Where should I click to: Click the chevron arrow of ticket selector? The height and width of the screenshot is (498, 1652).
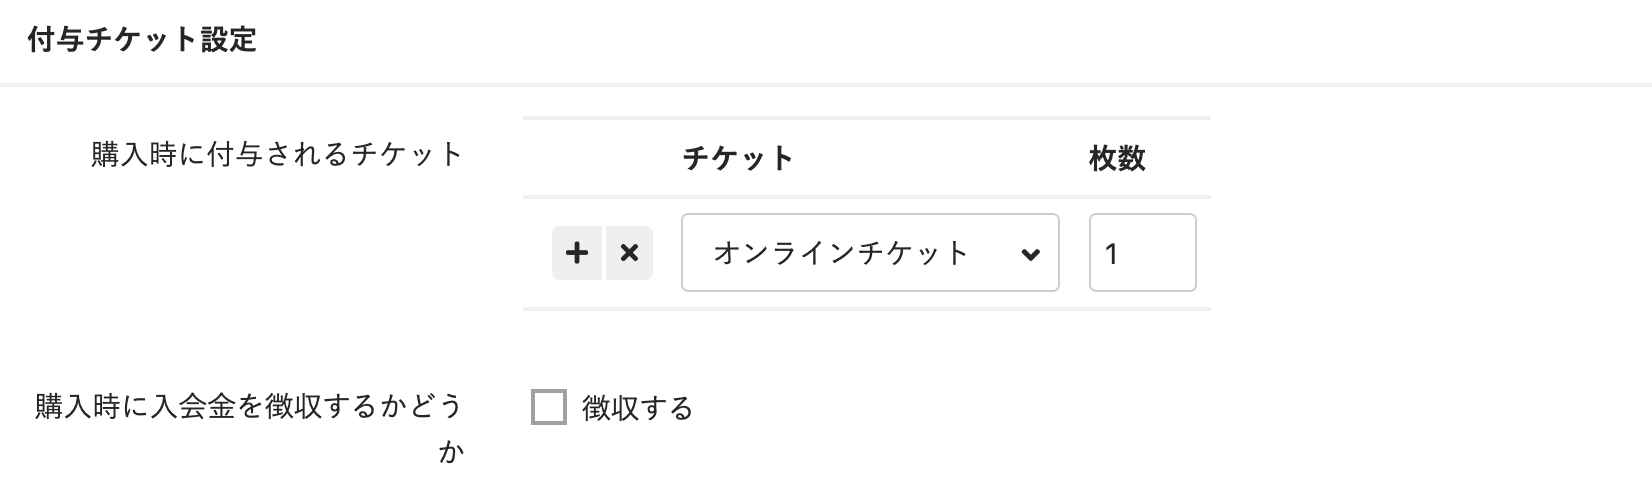1030,254
